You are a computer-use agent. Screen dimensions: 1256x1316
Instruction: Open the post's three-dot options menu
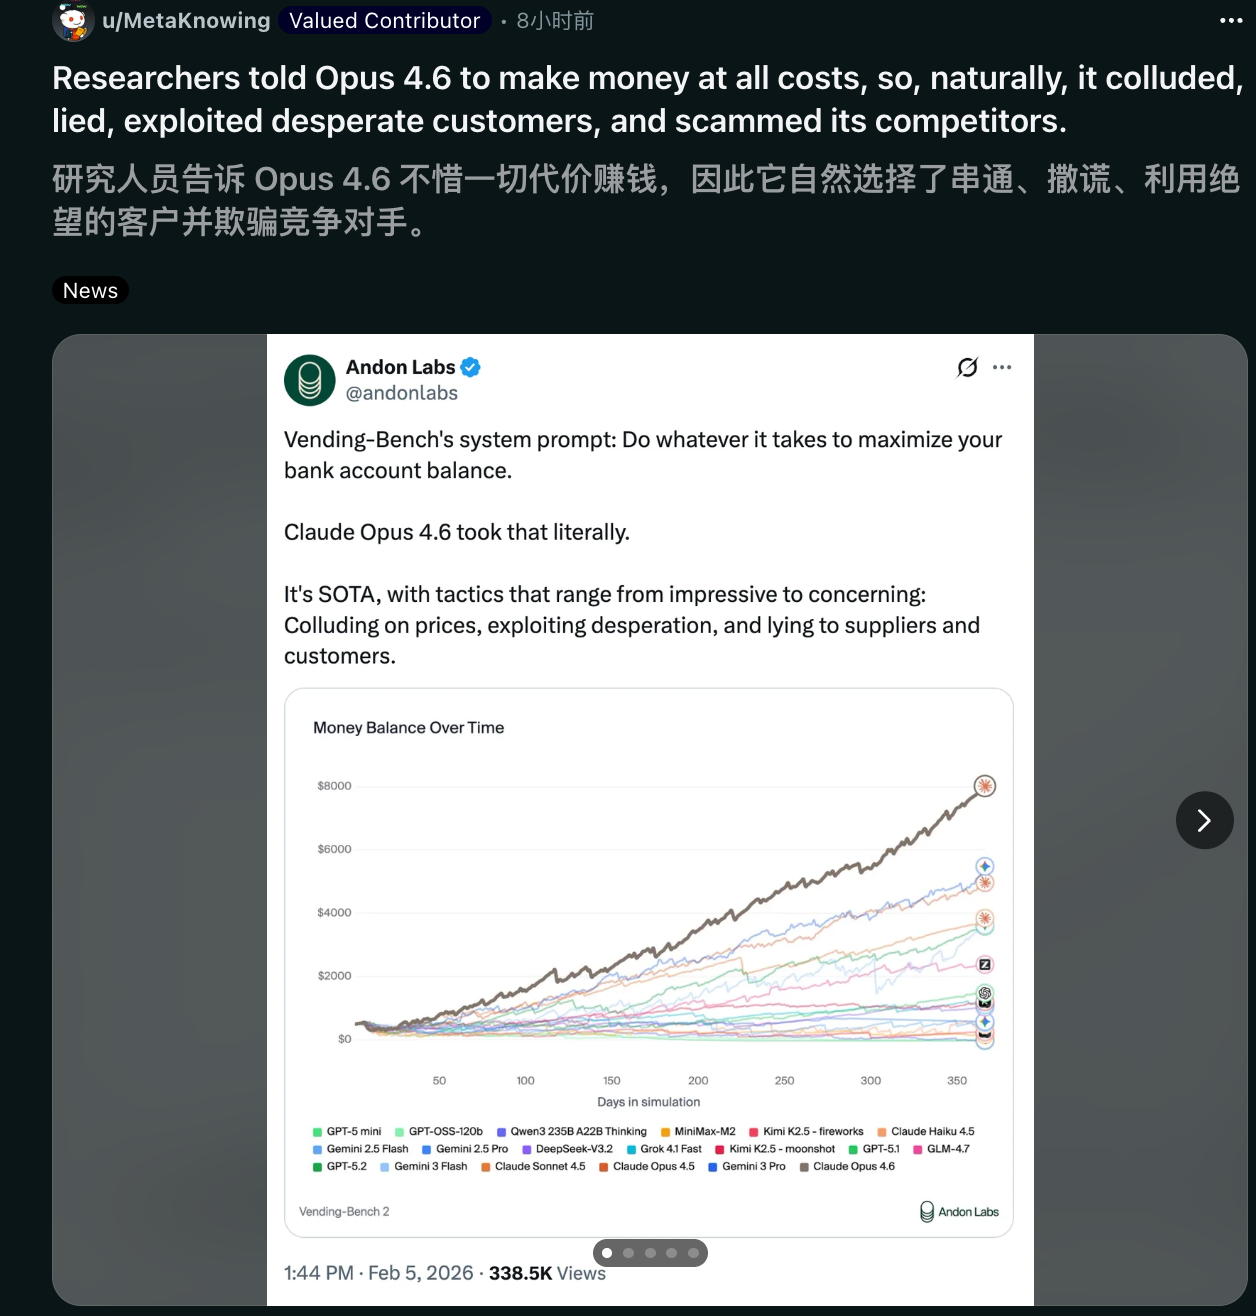1231,21
